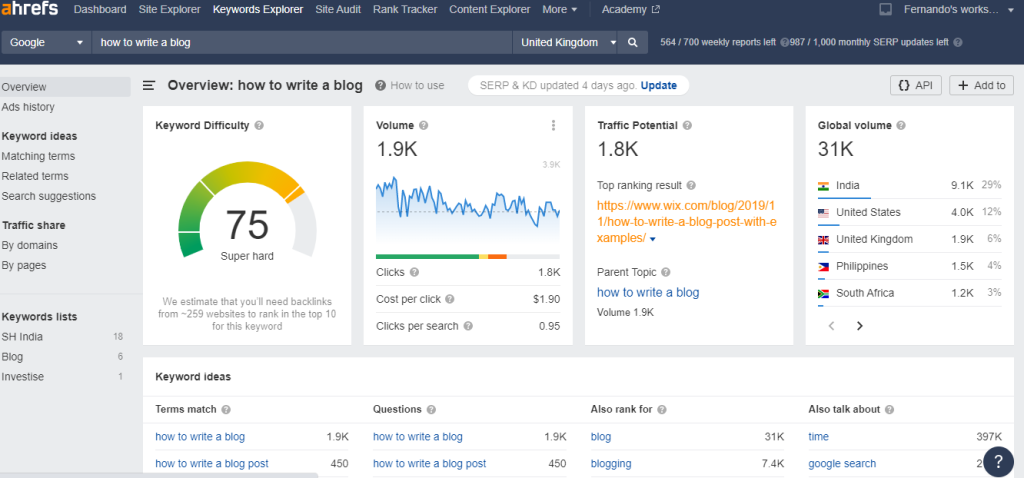This screenshot has height=478, width=1024.
Task: Open the wix.com top ranking result link
Action: (686, 222)
